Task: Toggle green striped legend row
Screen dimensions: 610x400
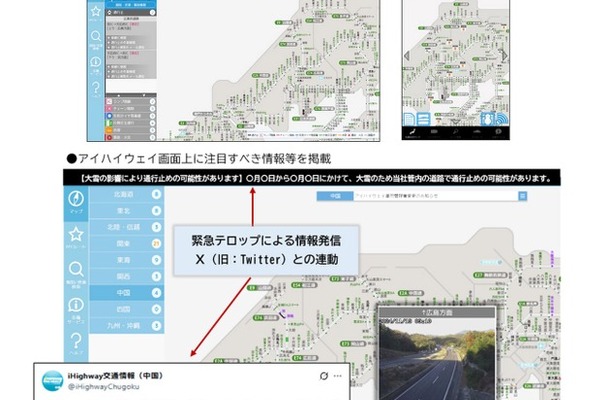Action: point(131,123)
